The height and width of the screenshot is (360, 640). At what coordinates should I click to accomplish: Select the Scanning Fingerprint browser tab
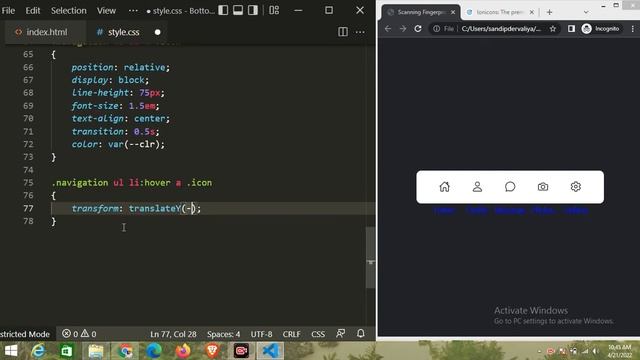420,12
